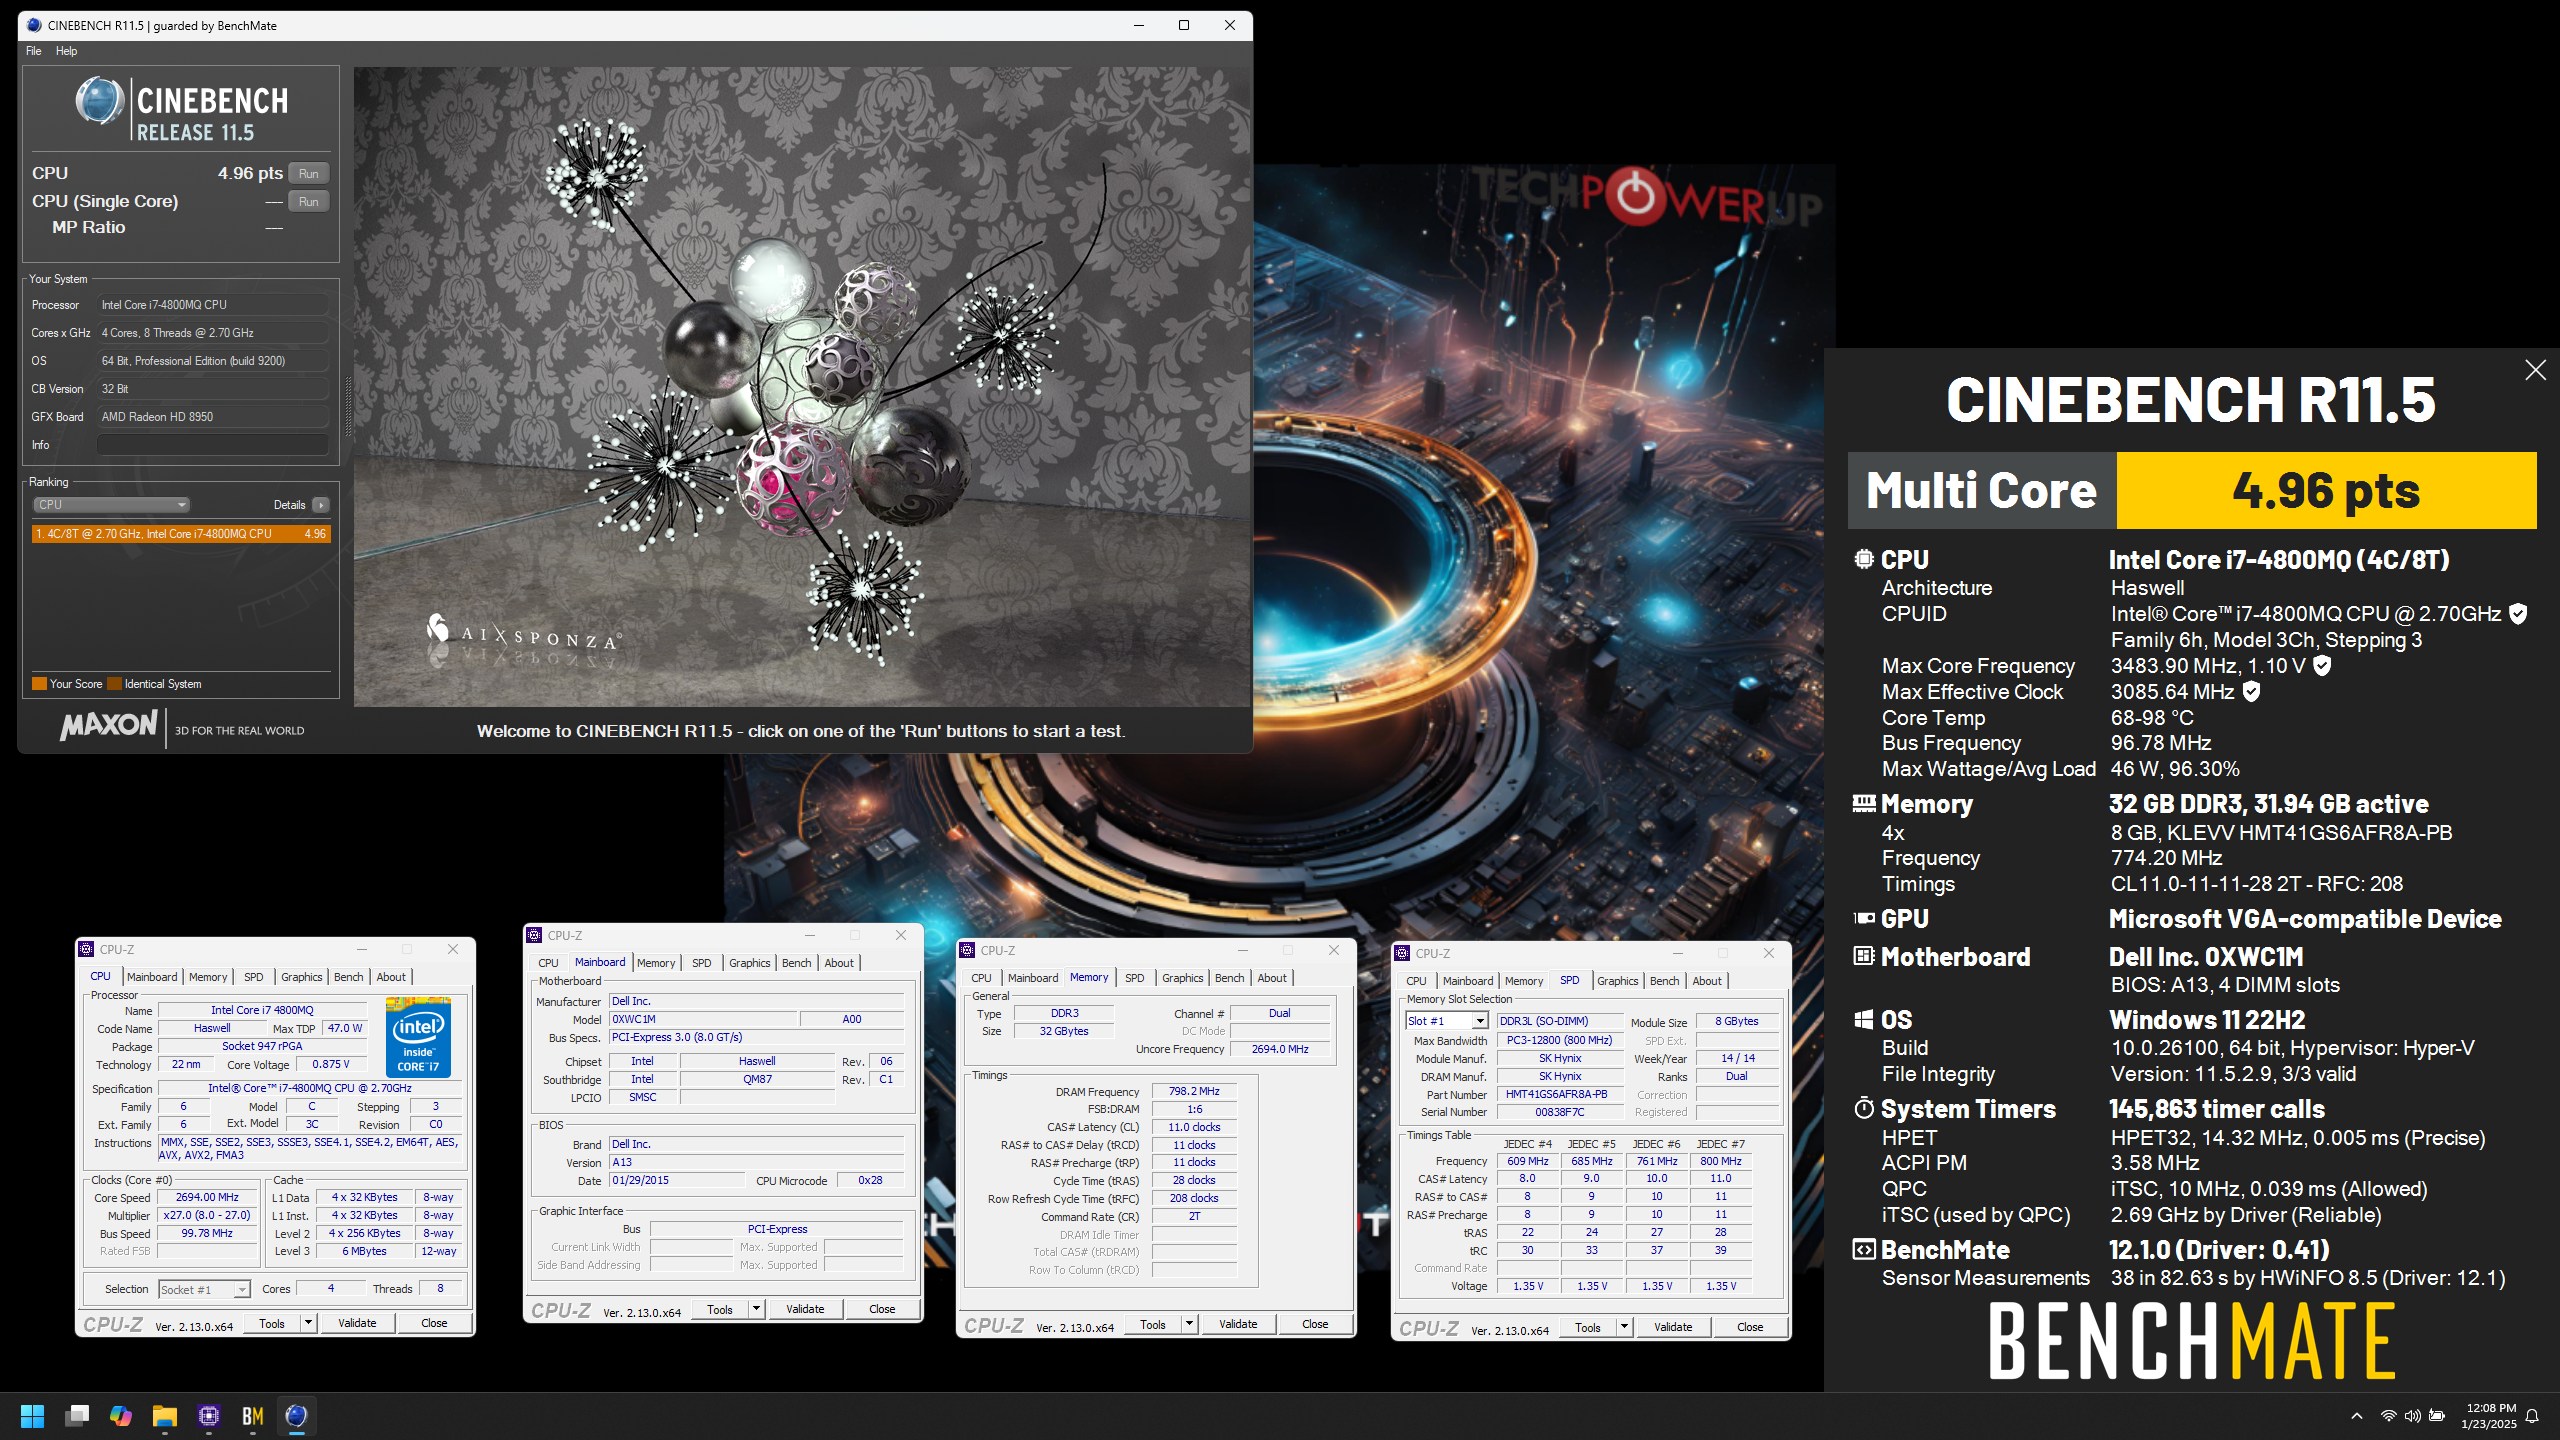The width and height of the screenshot is (2560, 1440).
Task: Open Task View on the taskbar
Action: [77, 1416]
